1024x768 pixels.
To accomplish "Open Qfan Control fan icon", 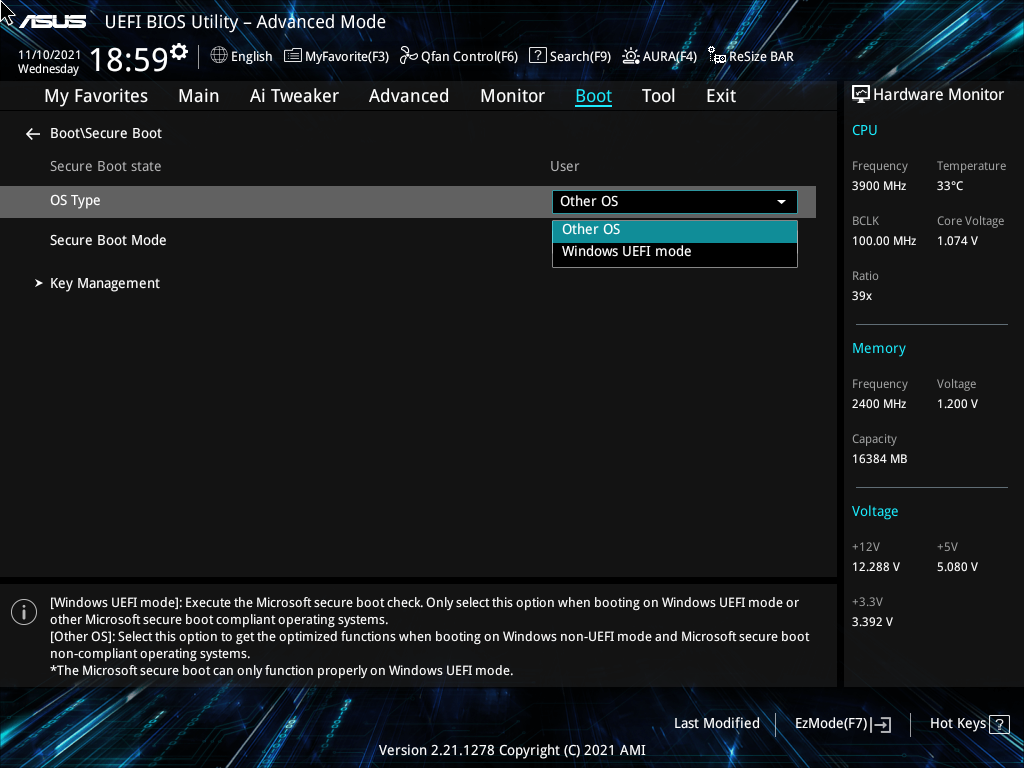I will [x=409, y=56].
